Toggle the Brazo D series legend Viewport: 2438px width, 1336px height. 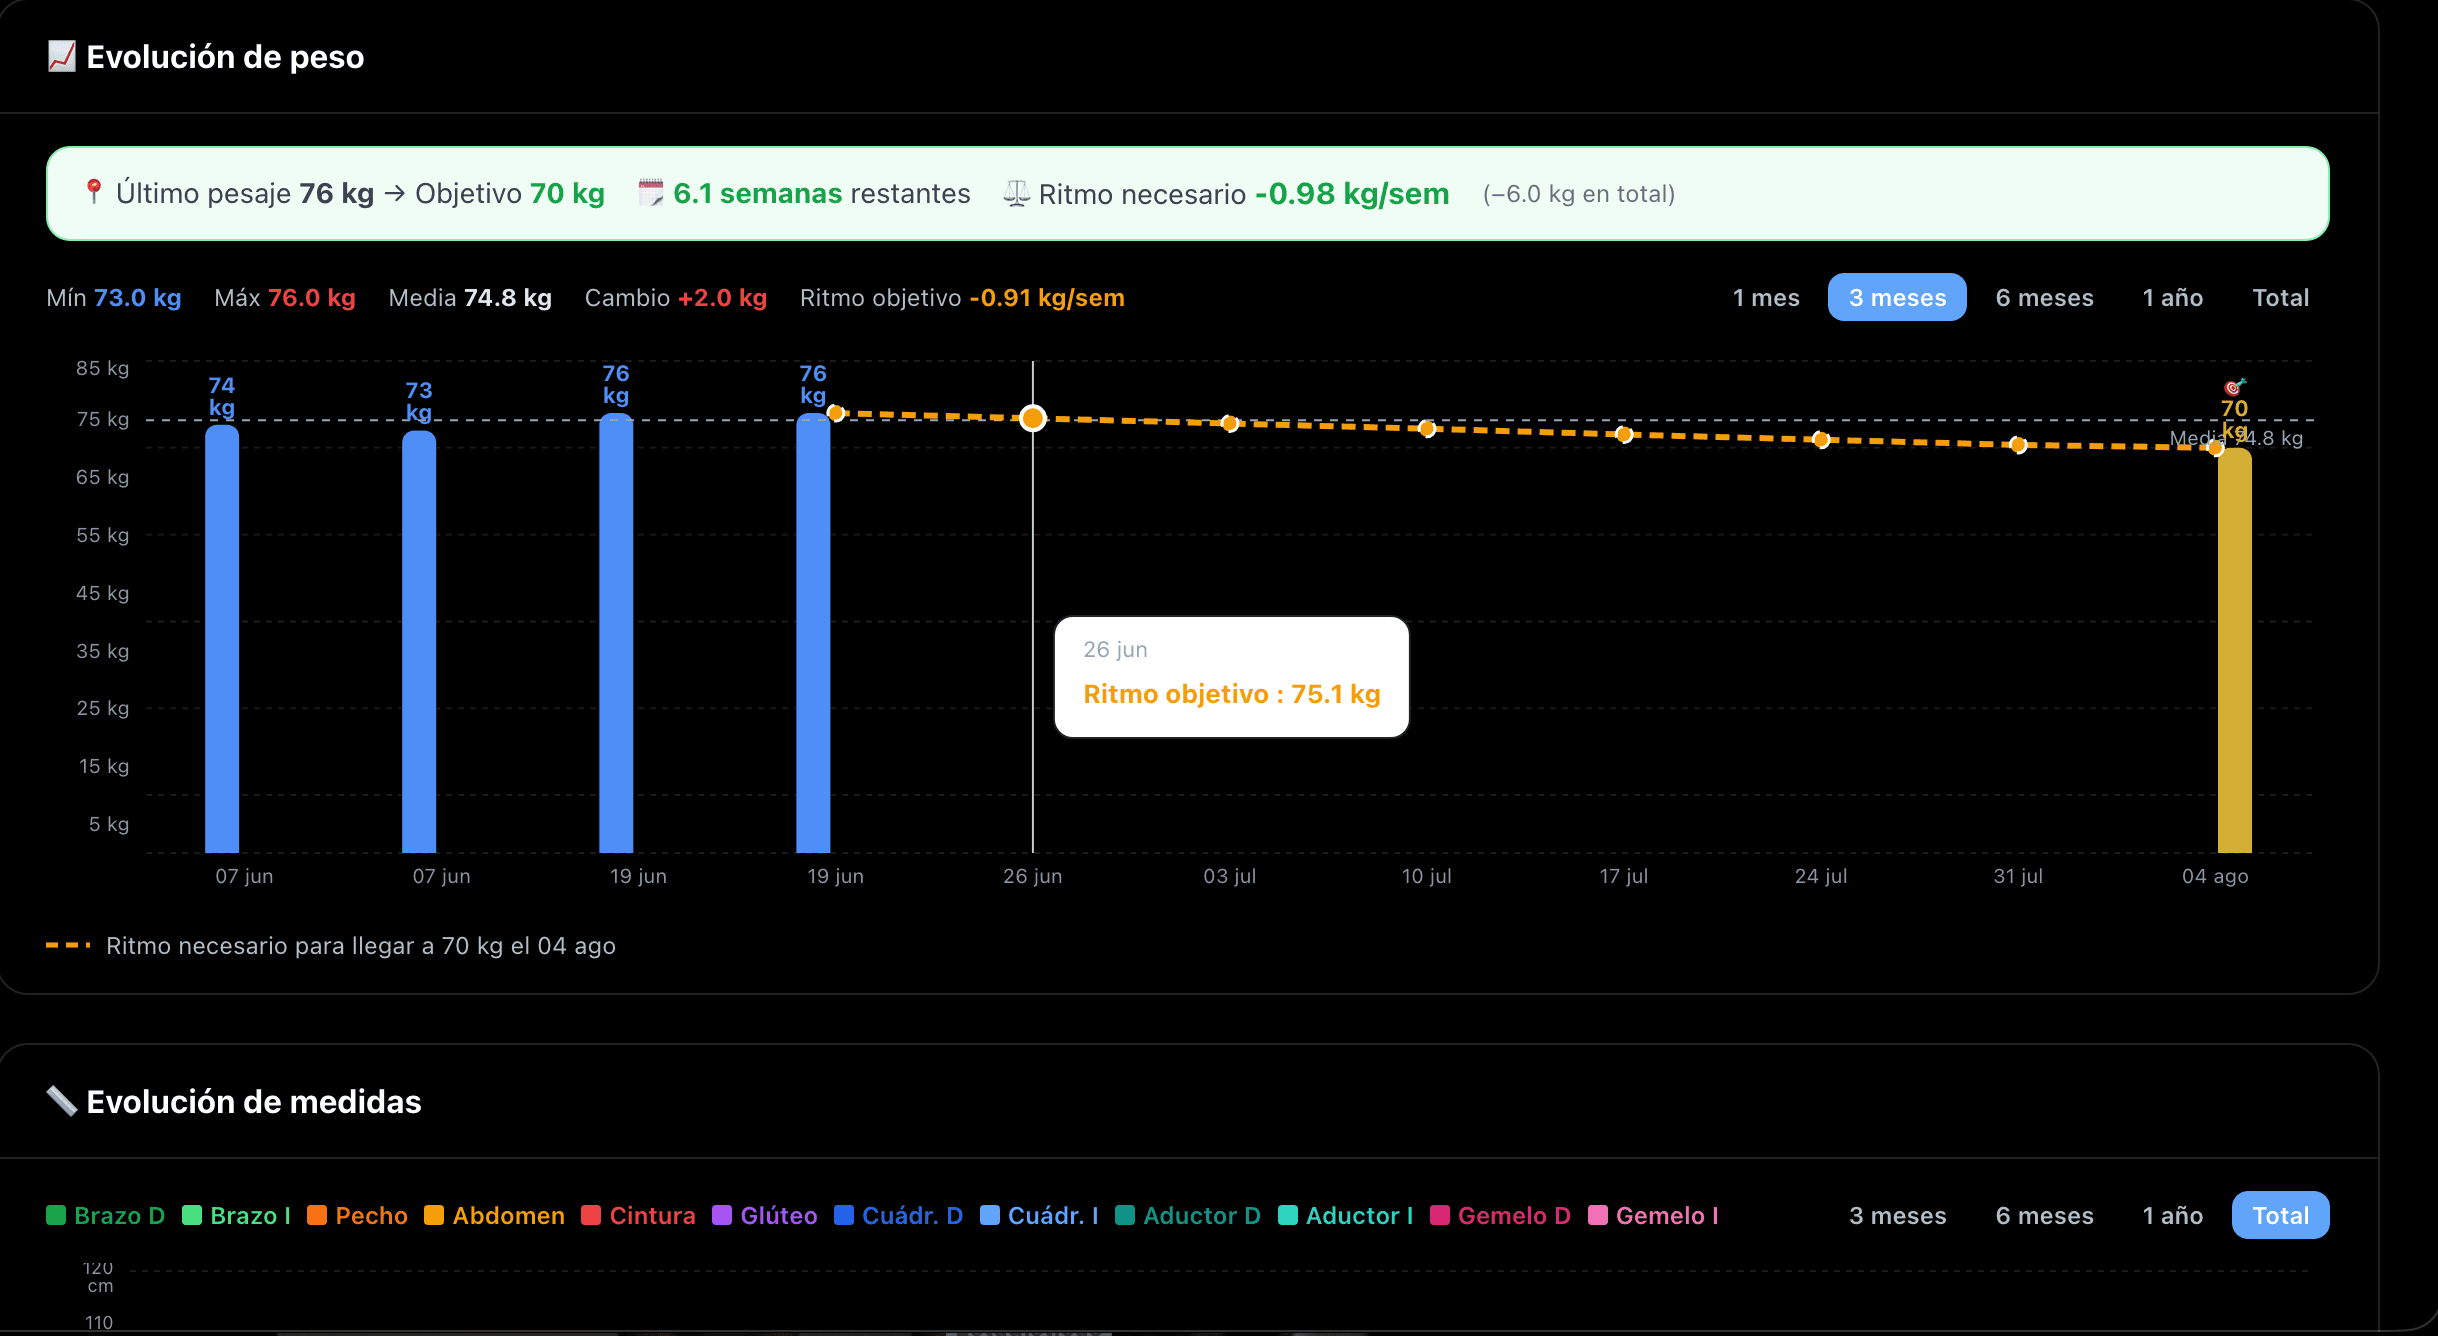[105, 1215]
